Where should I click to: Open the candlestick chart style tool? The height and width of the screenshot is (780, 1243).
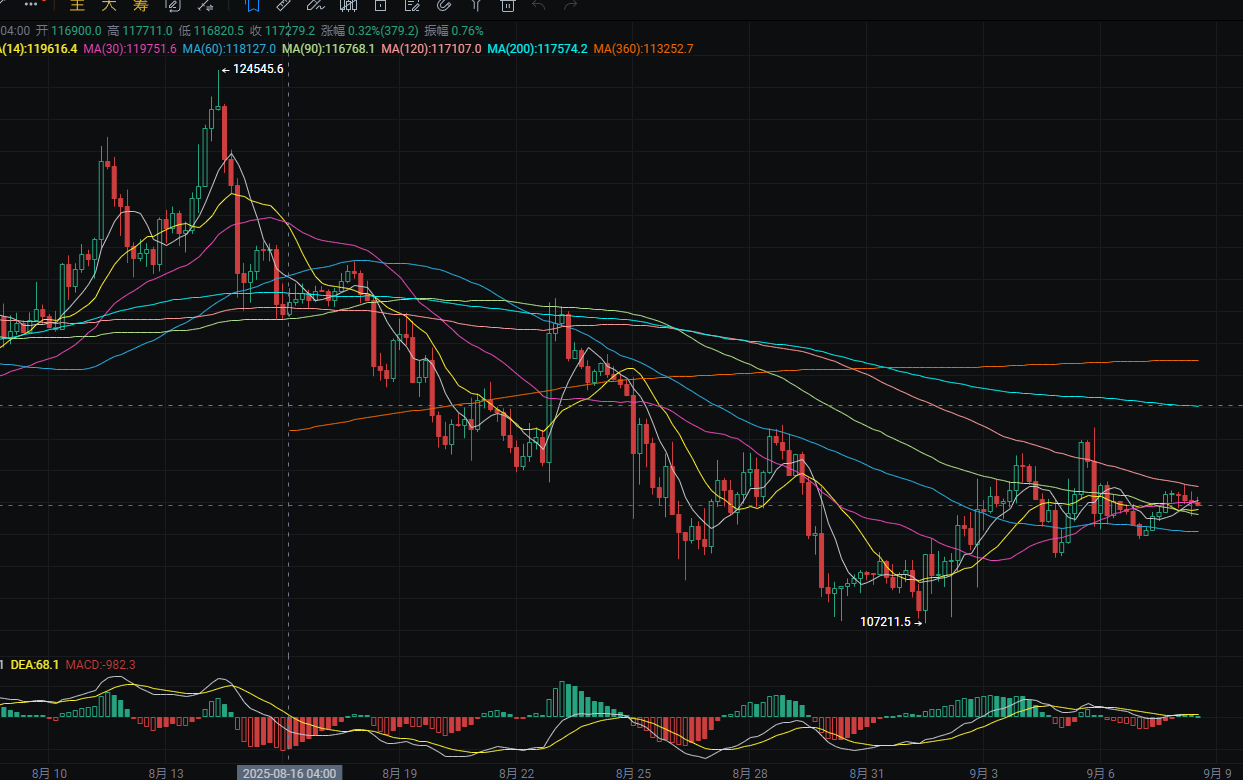[x=348, y=6]
